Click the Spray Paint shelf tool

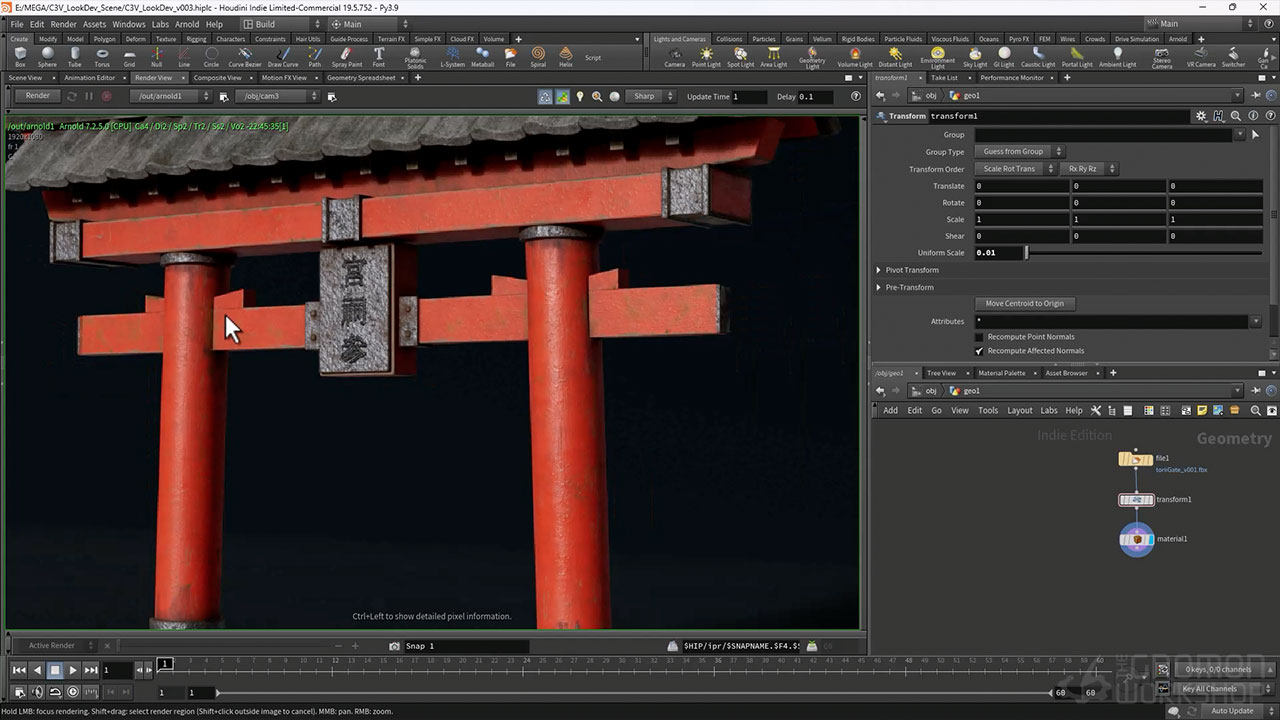pyautogui.click(x=347, y=56)
